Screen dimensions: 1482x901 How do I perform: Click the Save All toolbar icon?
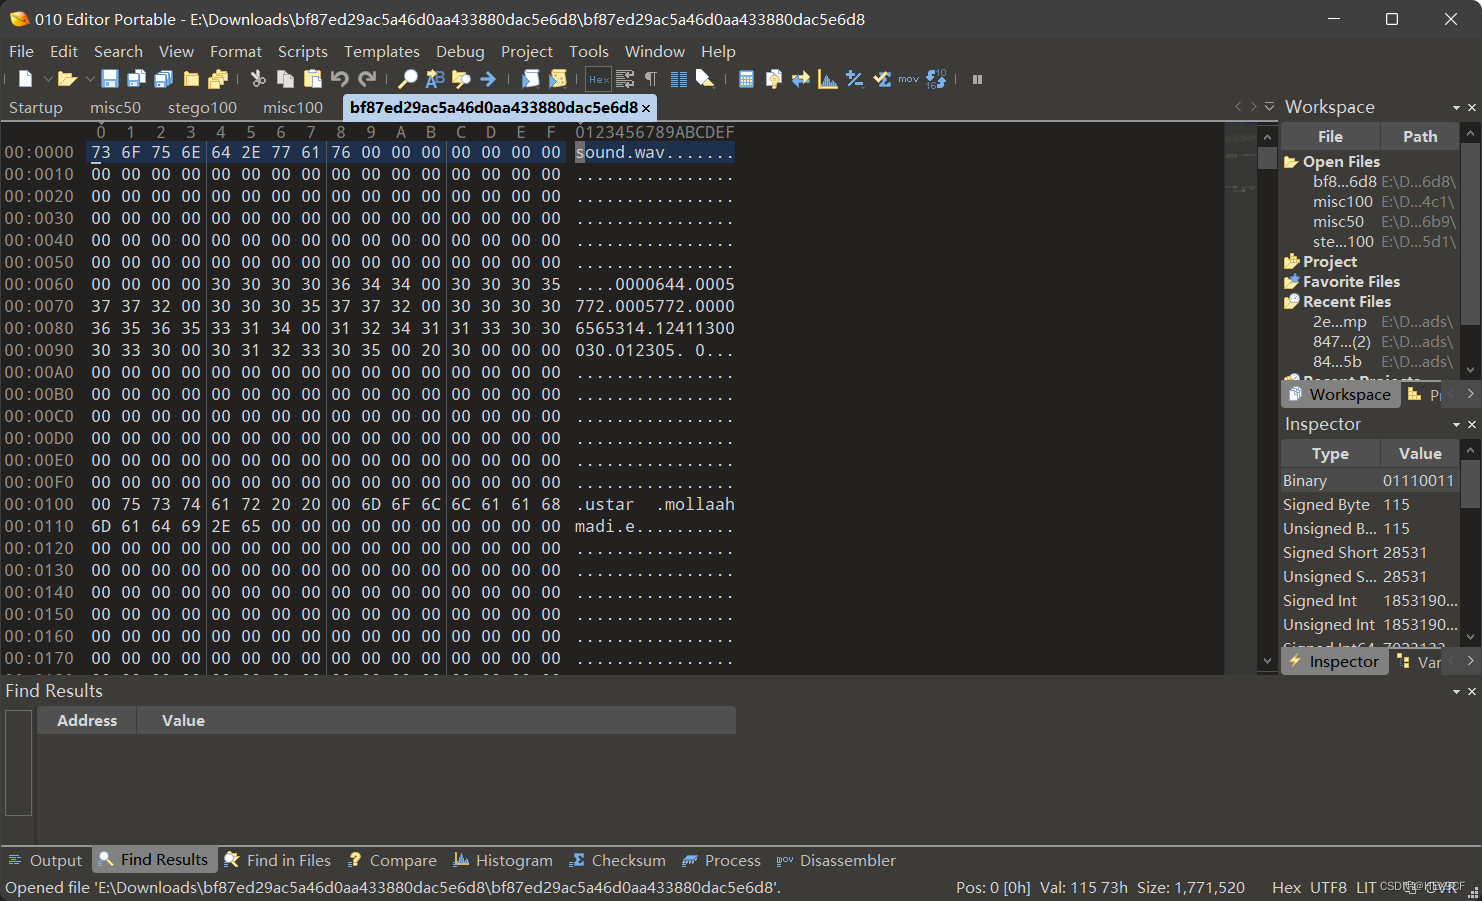[162, 78]
